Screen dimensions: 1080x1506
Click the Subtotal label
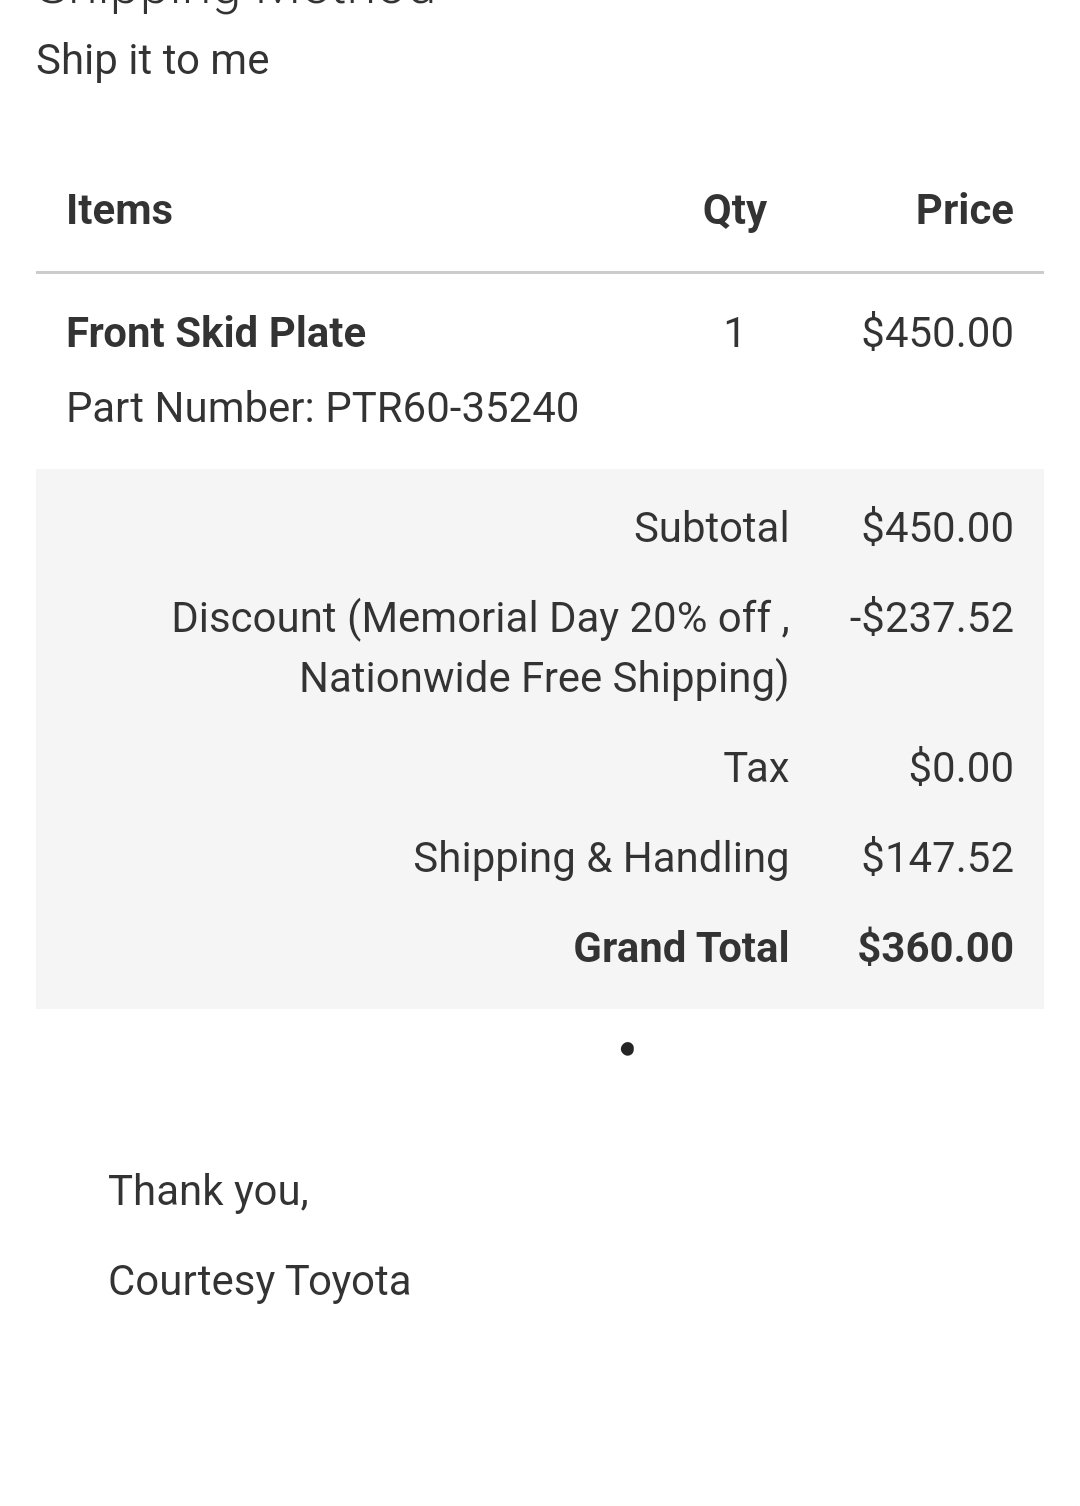tap(711, 528)
